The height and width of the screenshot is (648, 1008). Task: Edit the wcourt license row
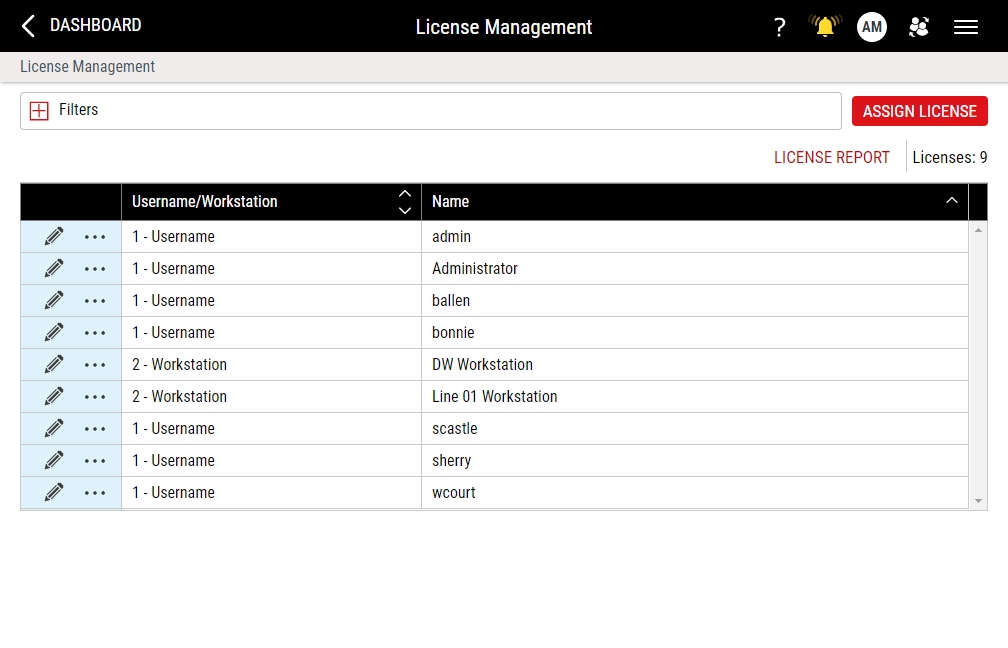coord(54,493)
